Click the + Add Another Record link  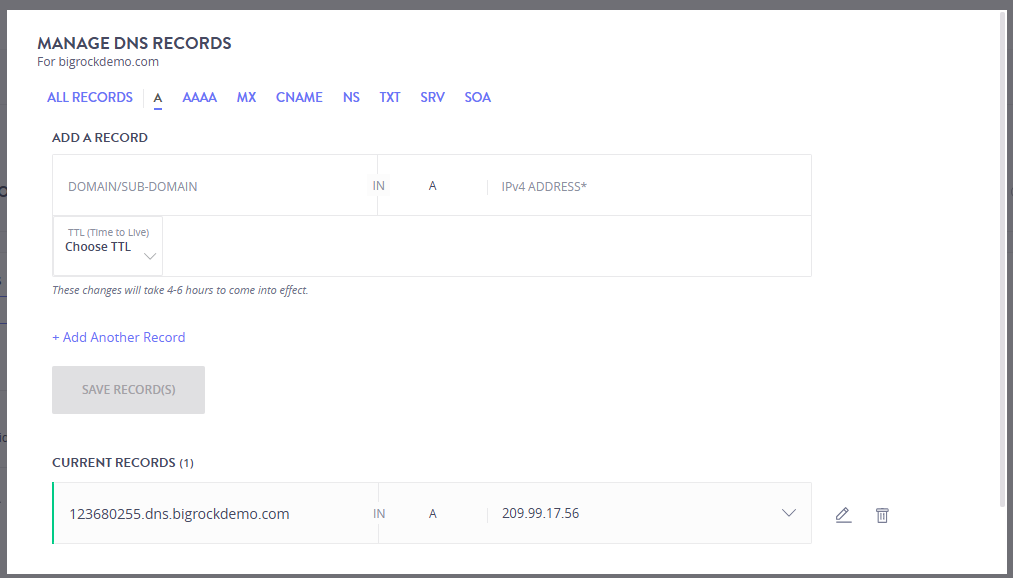(x=119, y=337)
